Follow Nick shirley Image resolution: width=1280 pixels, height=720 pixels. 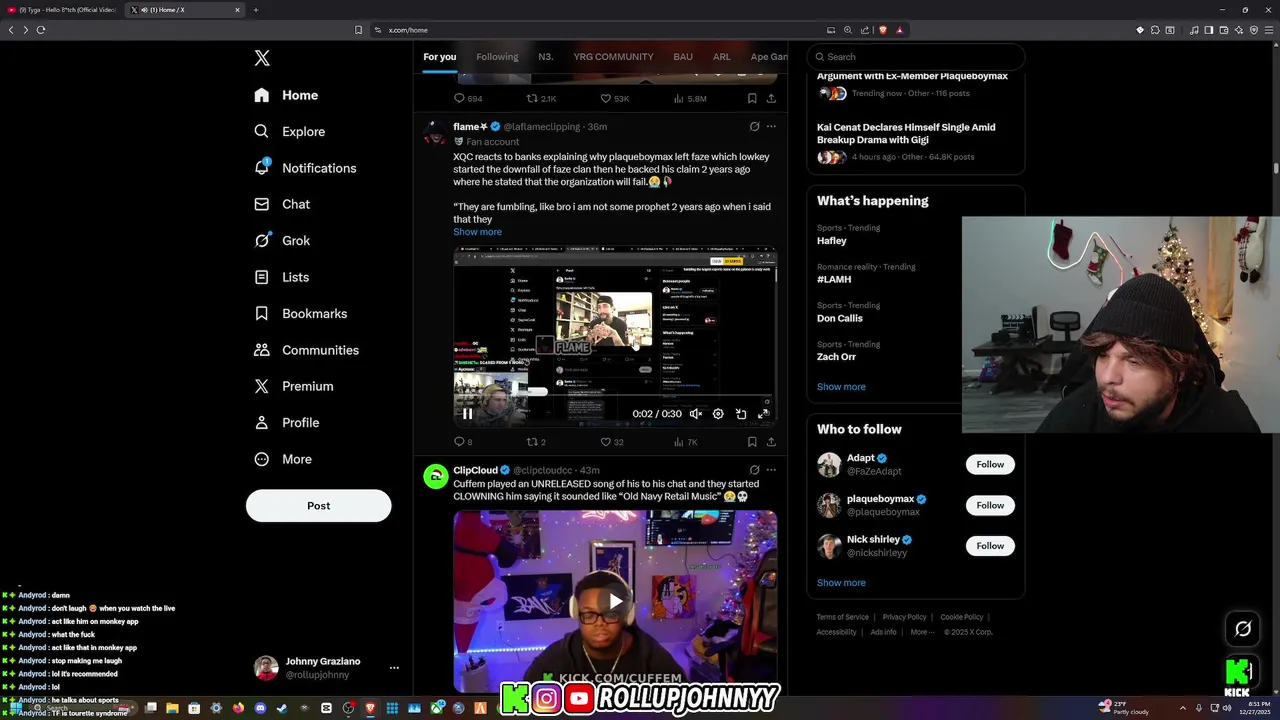pos(990,546)
